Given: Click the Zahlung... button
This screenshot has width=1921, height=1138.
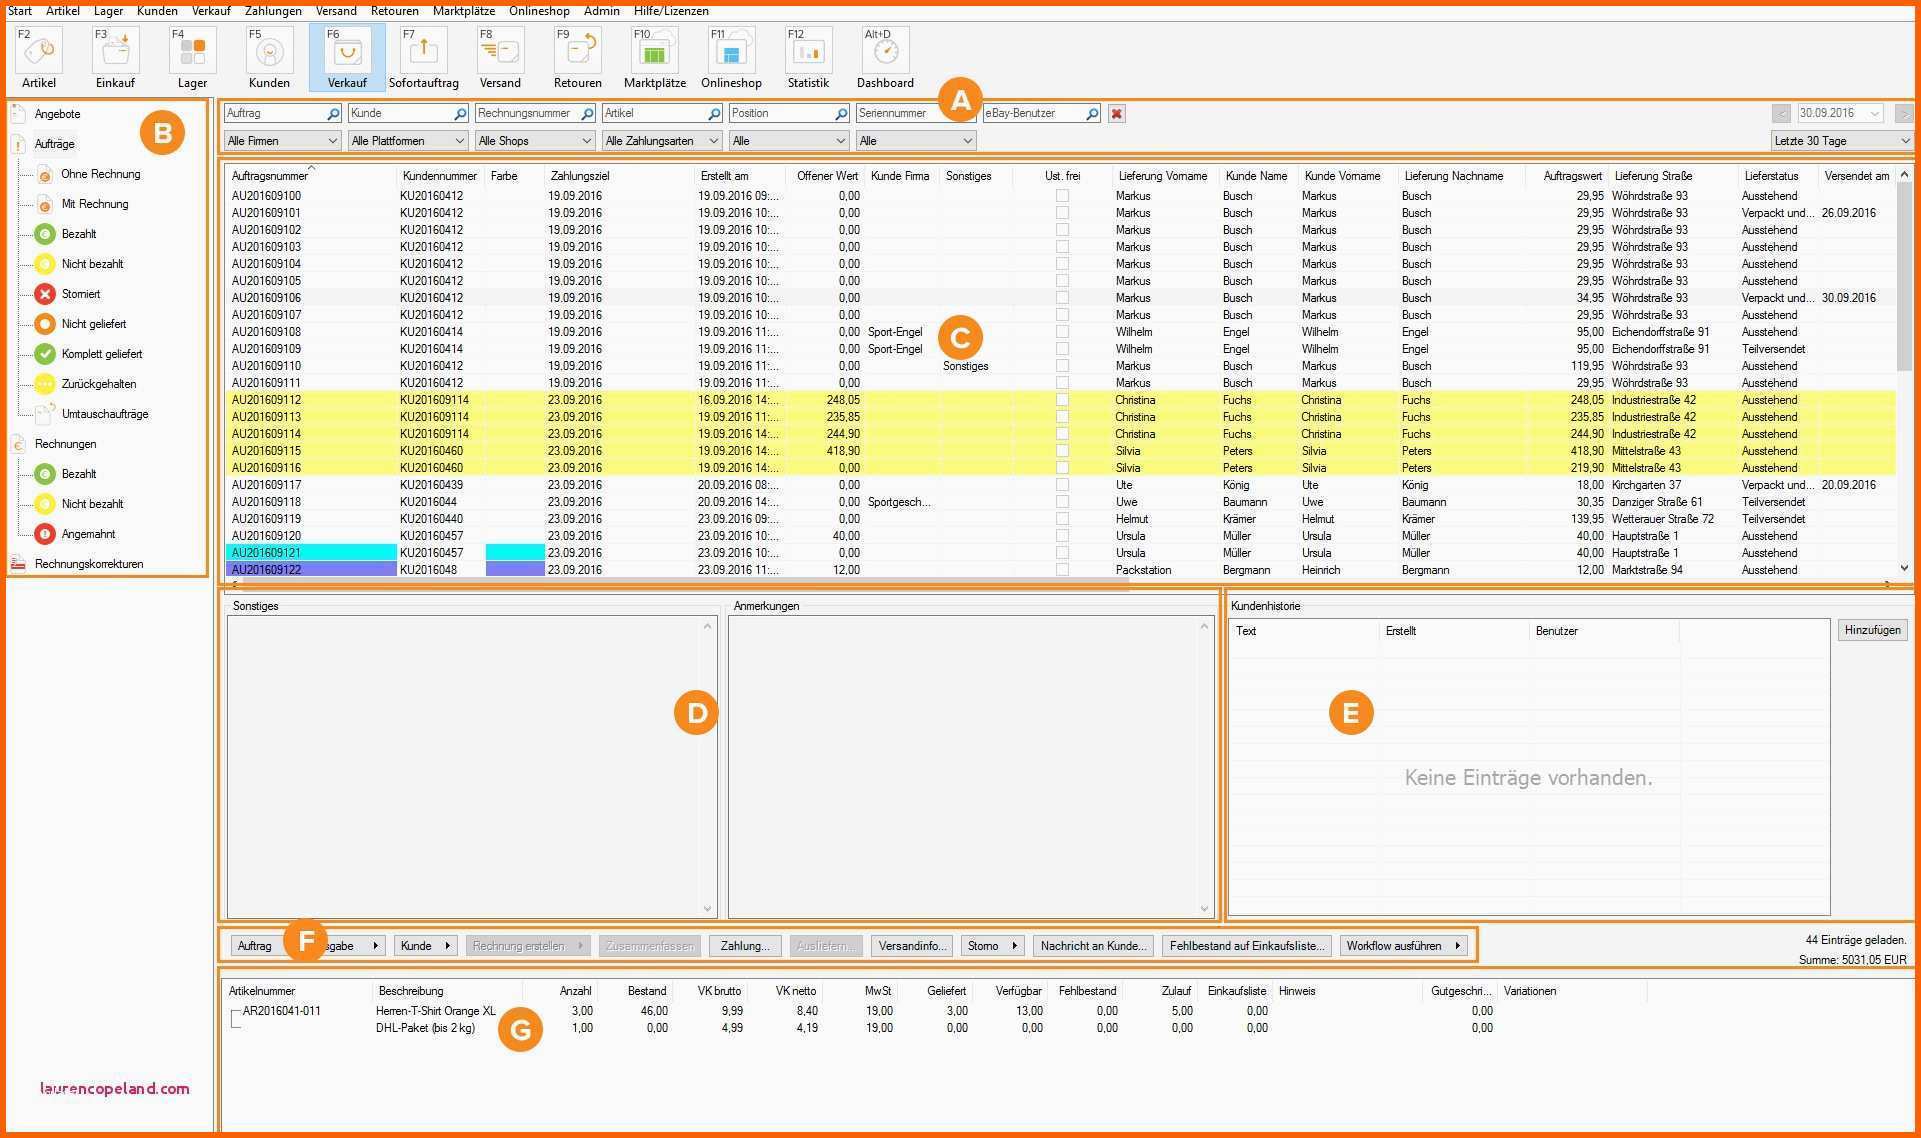Looking at the screenshot, I should pyautogui.click(x=745, y=946).
